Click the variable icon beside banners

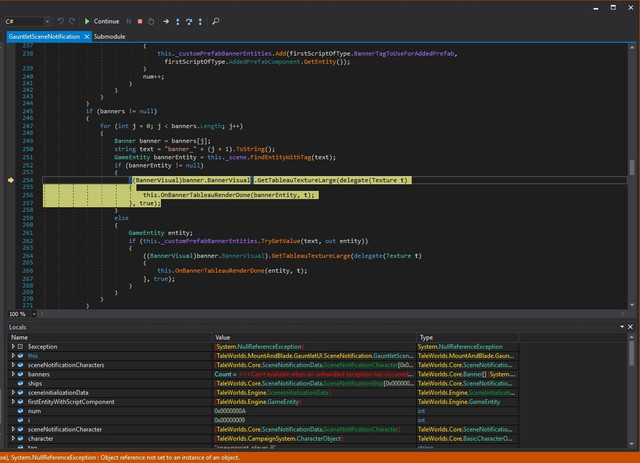click(x=20, y=374)
